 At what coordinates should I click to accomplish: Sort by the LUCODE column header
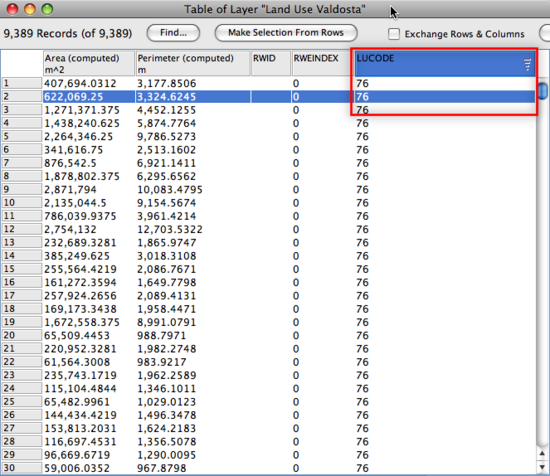(x=445, y=63)
